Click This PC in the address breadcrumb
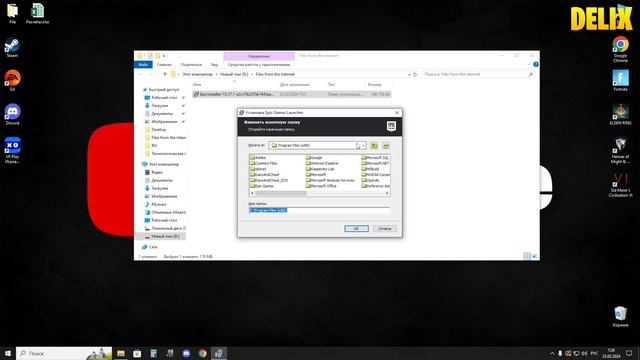The height and width of the screenshot is (360, 640). (x=198, y=75)
